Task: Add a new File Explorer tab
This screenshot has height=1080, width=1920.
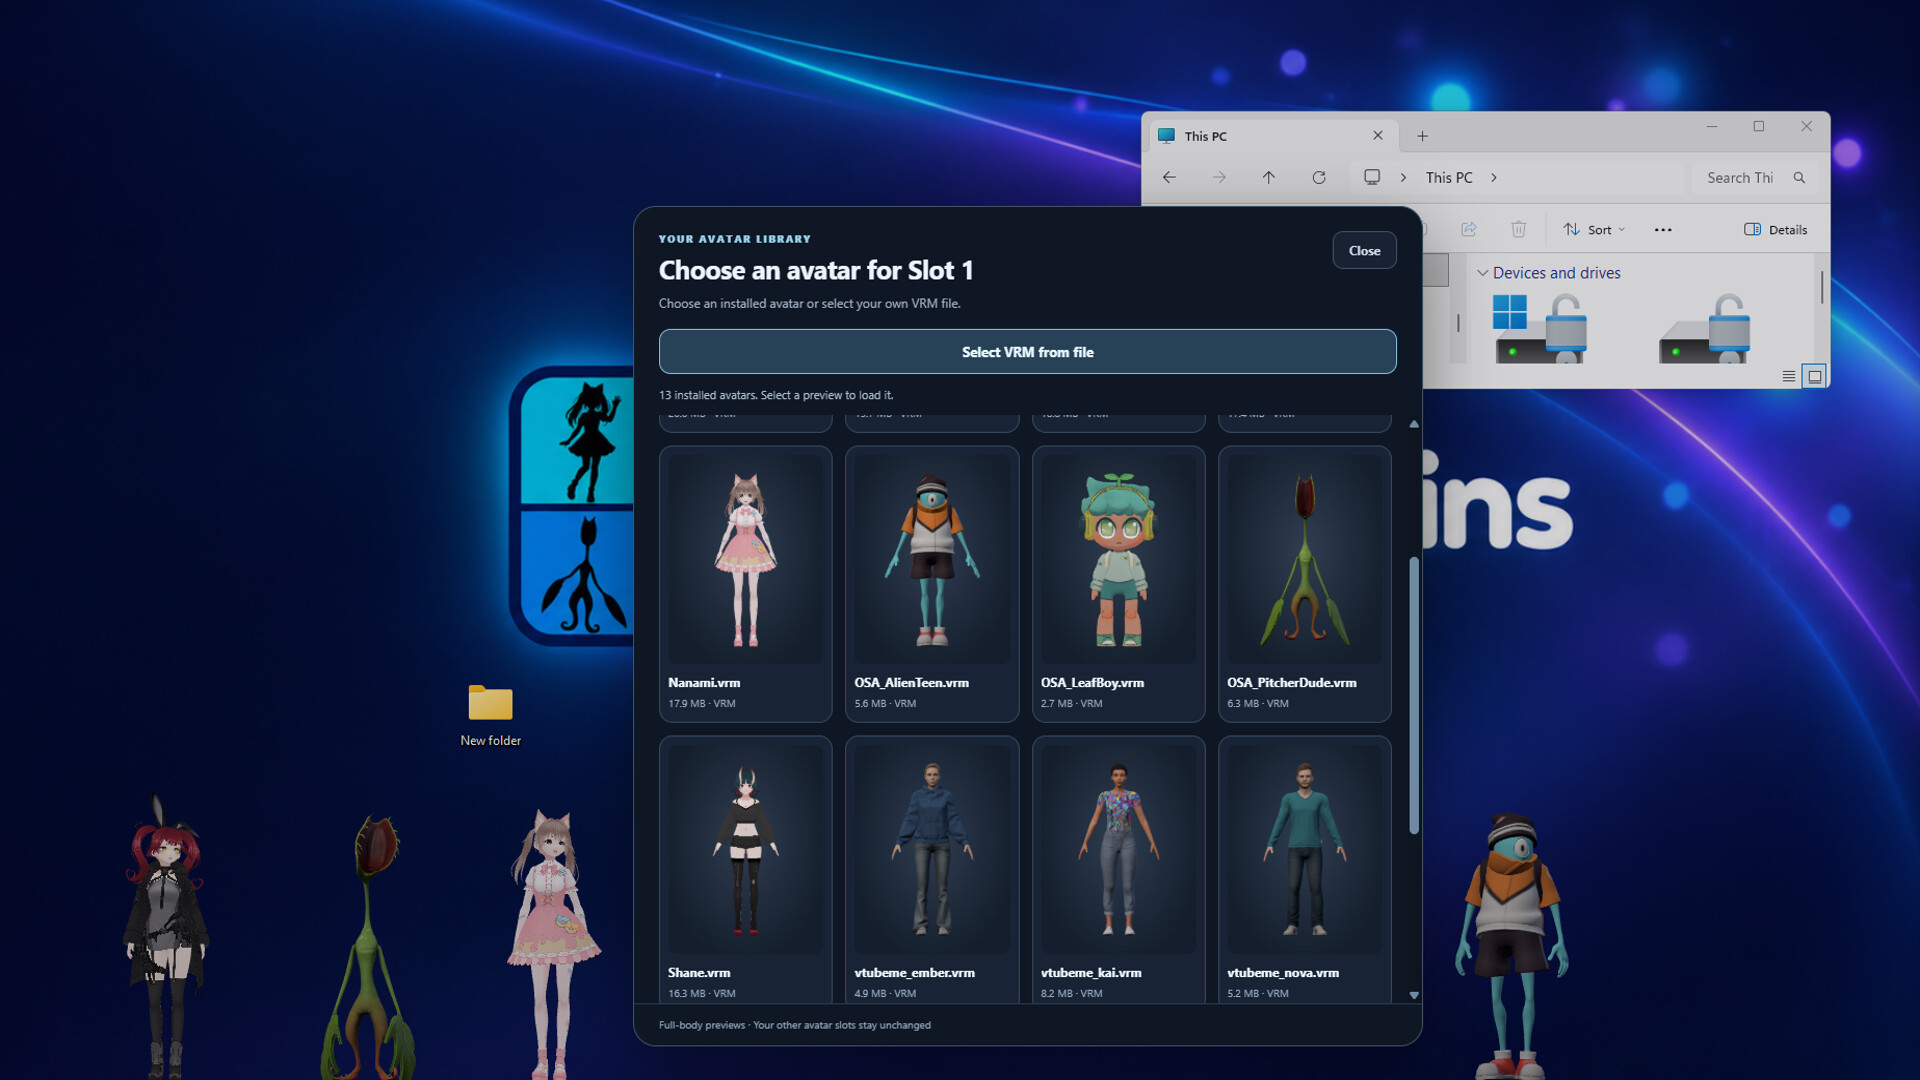Action: pos(1422,136)
